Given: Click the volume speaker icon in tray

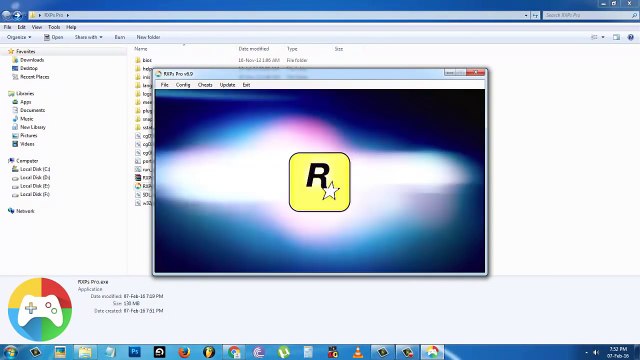Looking at the screenshot, I should [596, 352].
